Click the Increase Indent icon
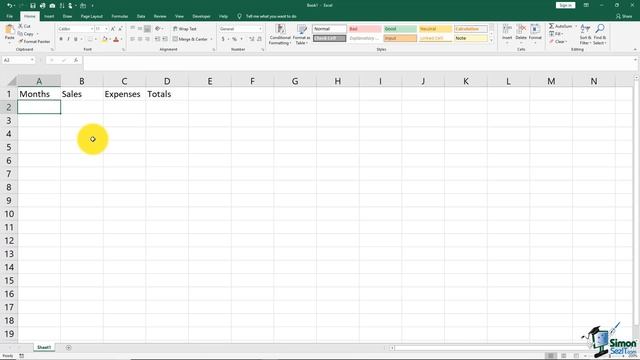 (165, 39)
